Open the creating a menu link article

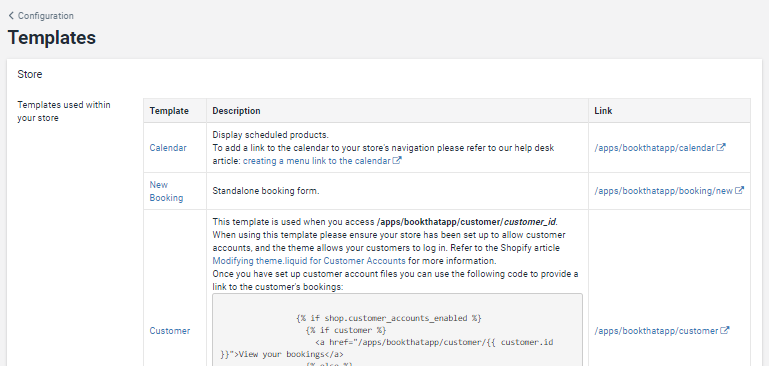(317, 160)
